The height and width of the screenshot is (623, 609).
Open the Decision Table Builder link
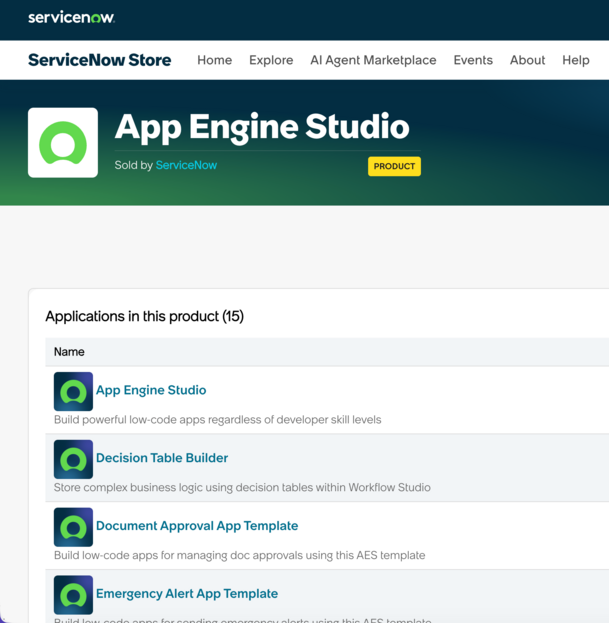[x=162, y=458]
